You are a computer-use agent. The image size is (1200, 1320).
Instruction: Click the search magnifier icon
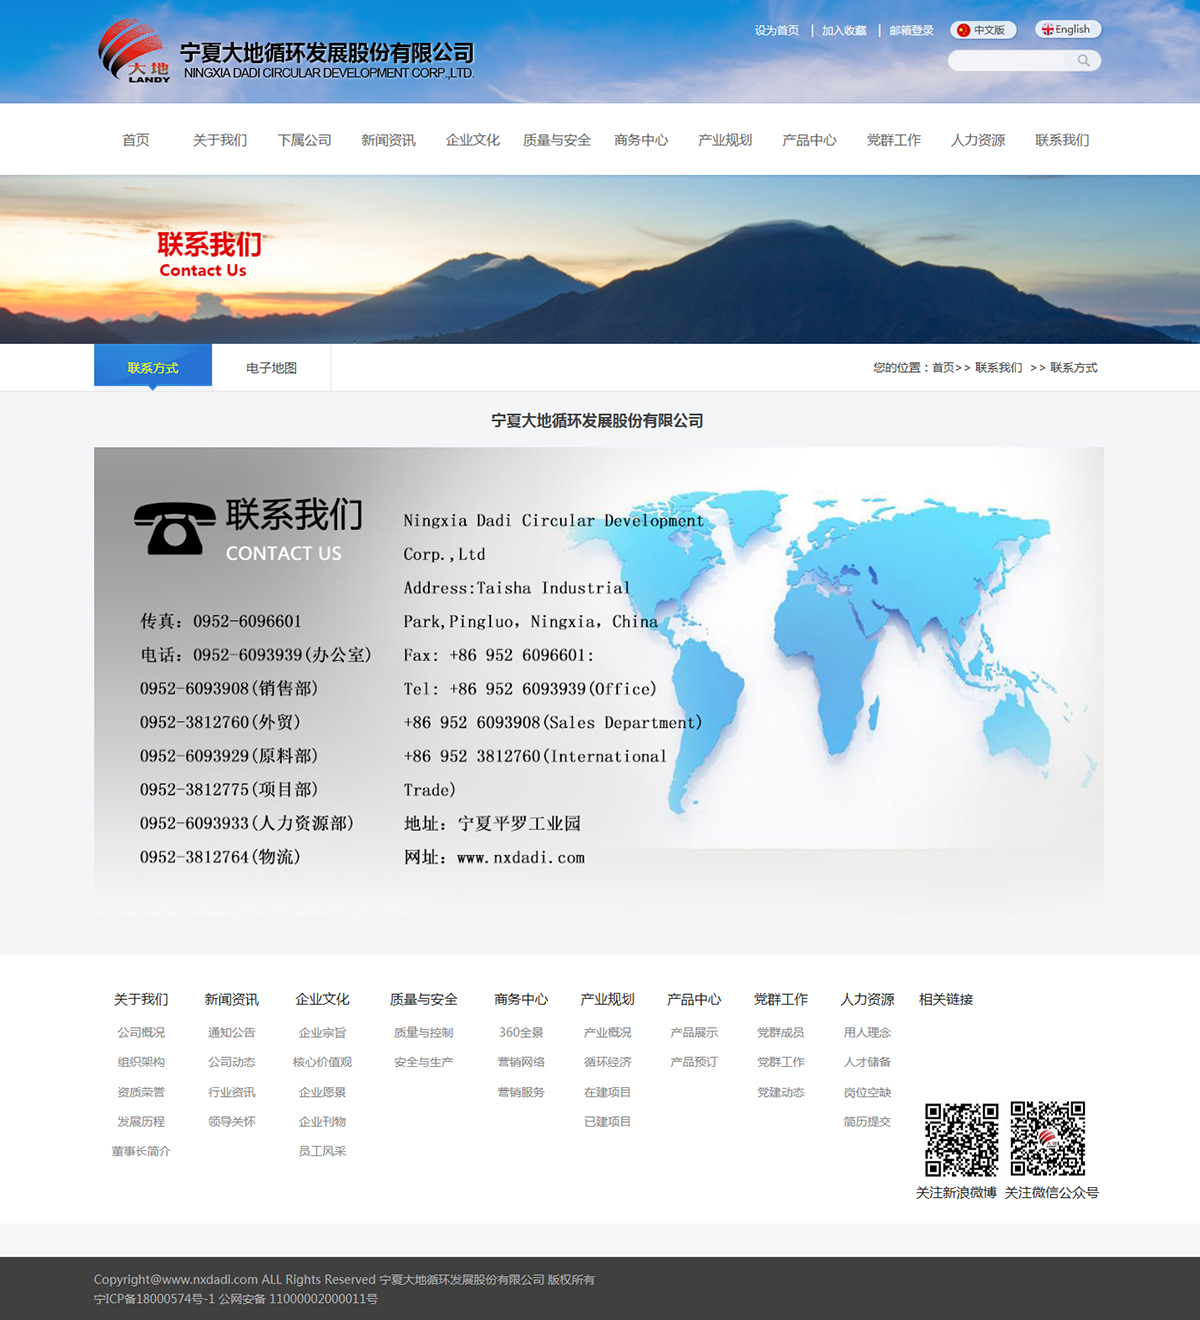point(1083,61)
